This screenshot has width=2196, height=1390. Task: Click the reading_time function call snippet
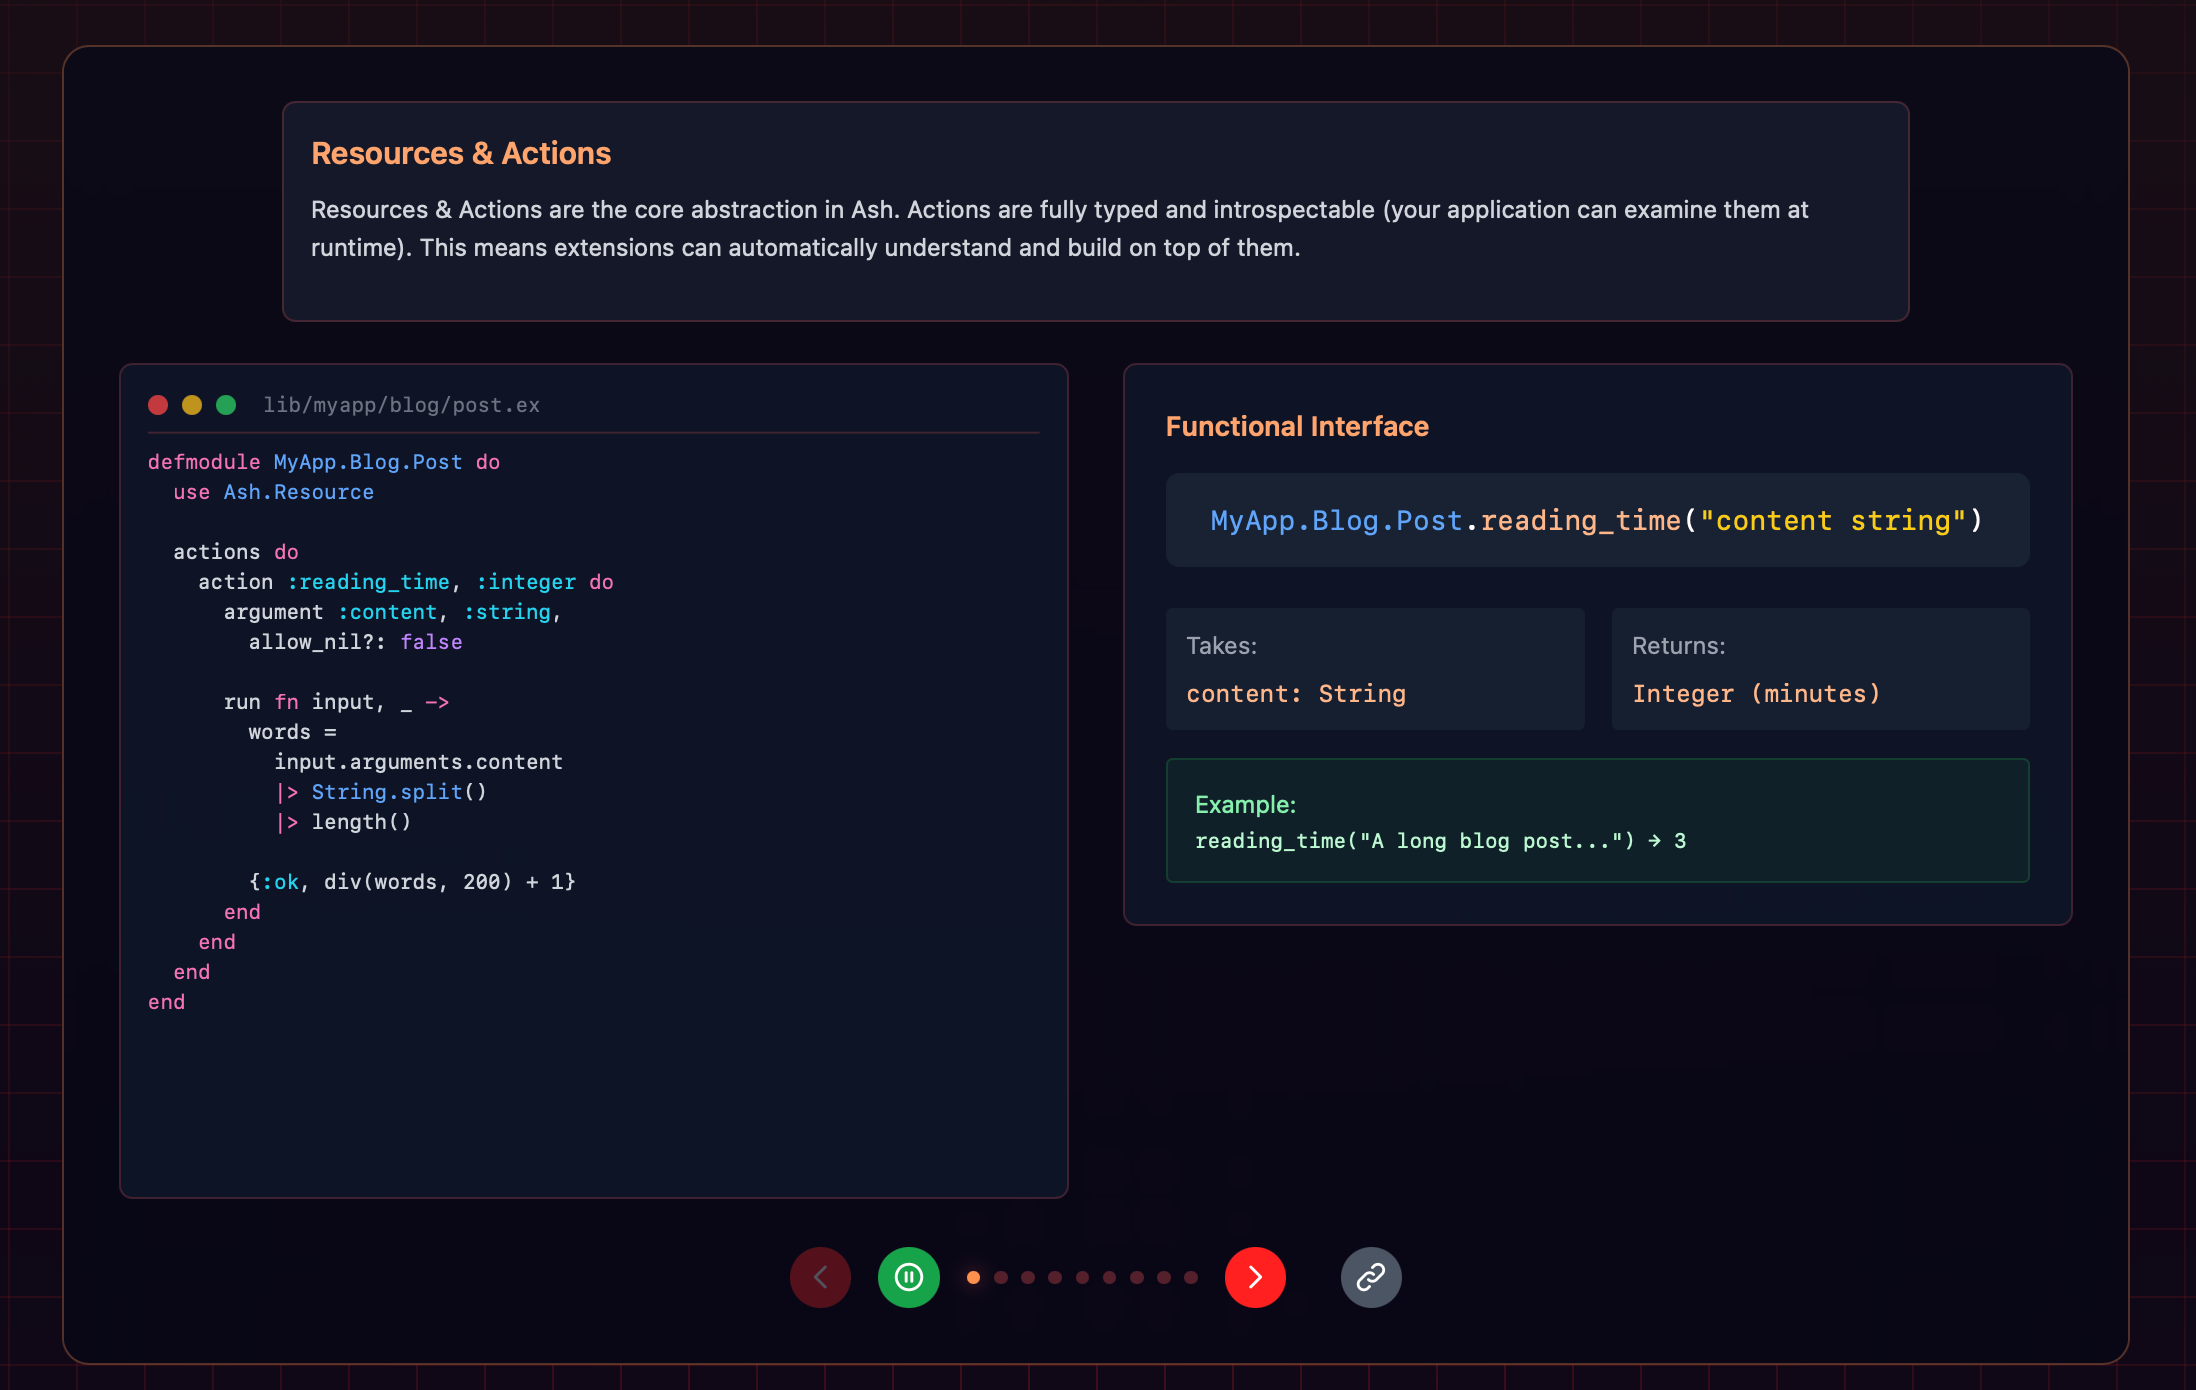click(x=1596, y=520)
